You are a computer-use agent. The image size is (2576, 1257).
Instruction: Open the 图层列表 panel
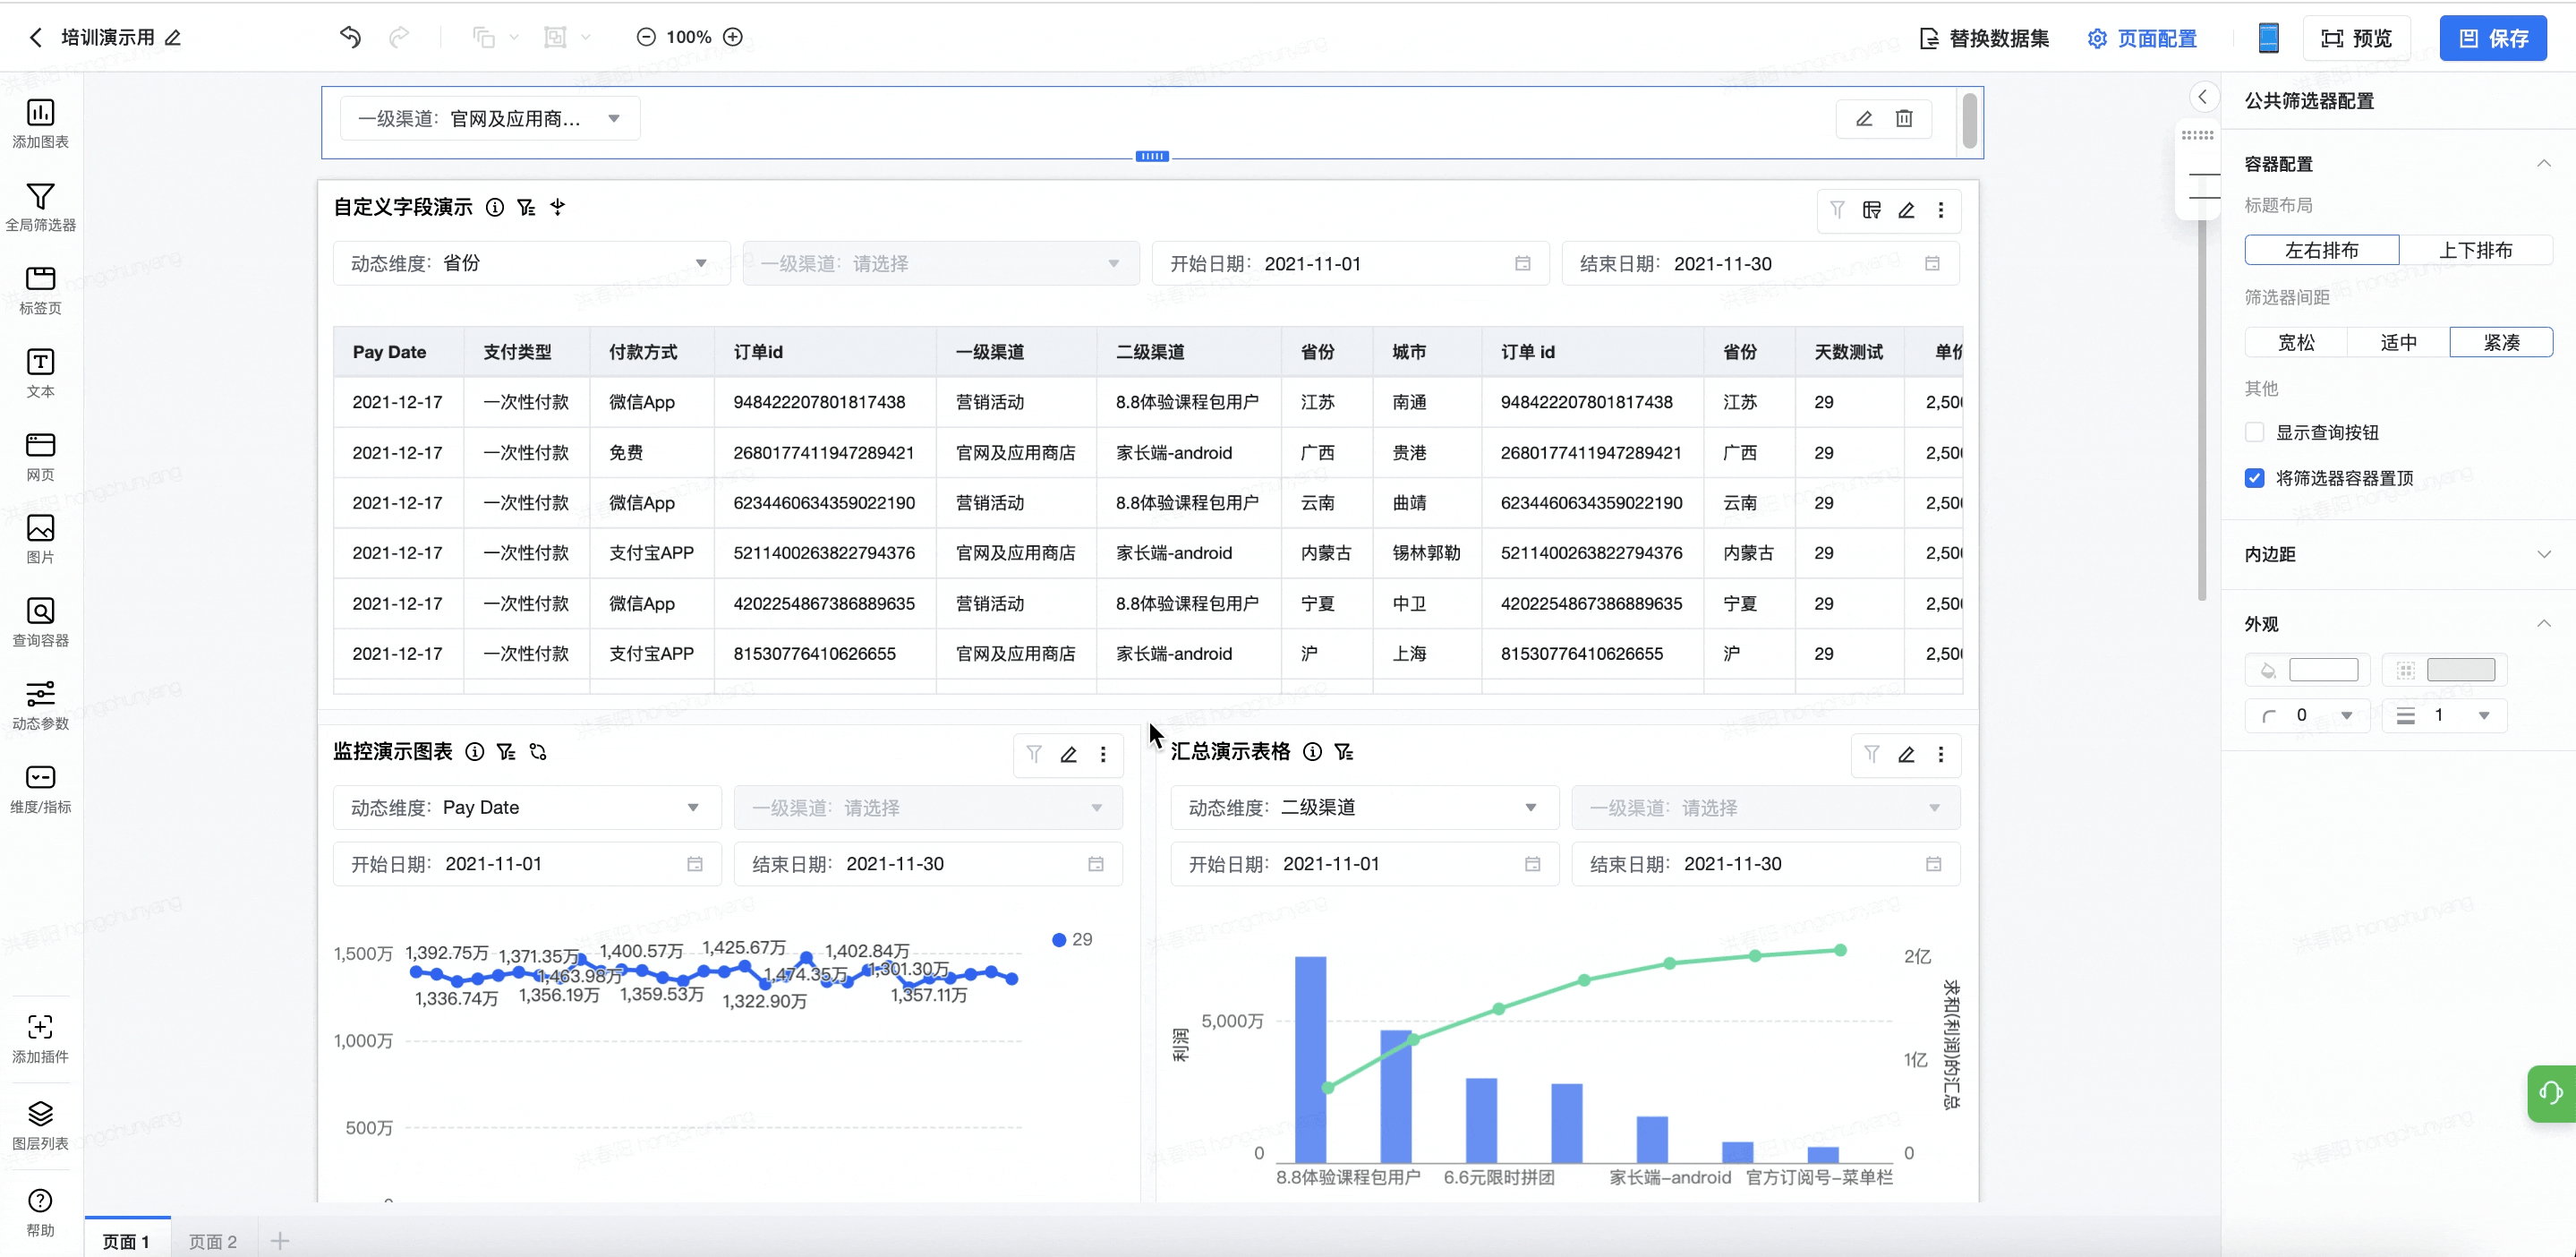click(40, 1125)
